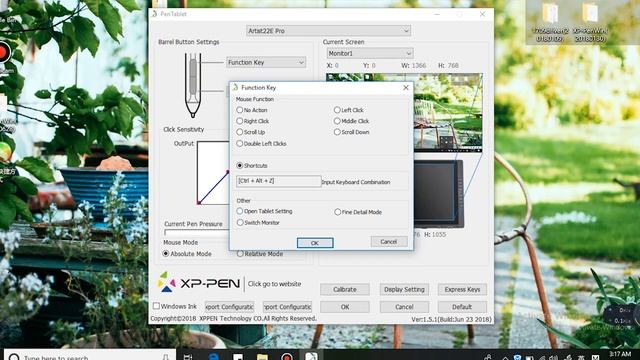Select Relative Mode in PenTablet window
Viewport: 640px width, 360px height.
coord(240,253)
